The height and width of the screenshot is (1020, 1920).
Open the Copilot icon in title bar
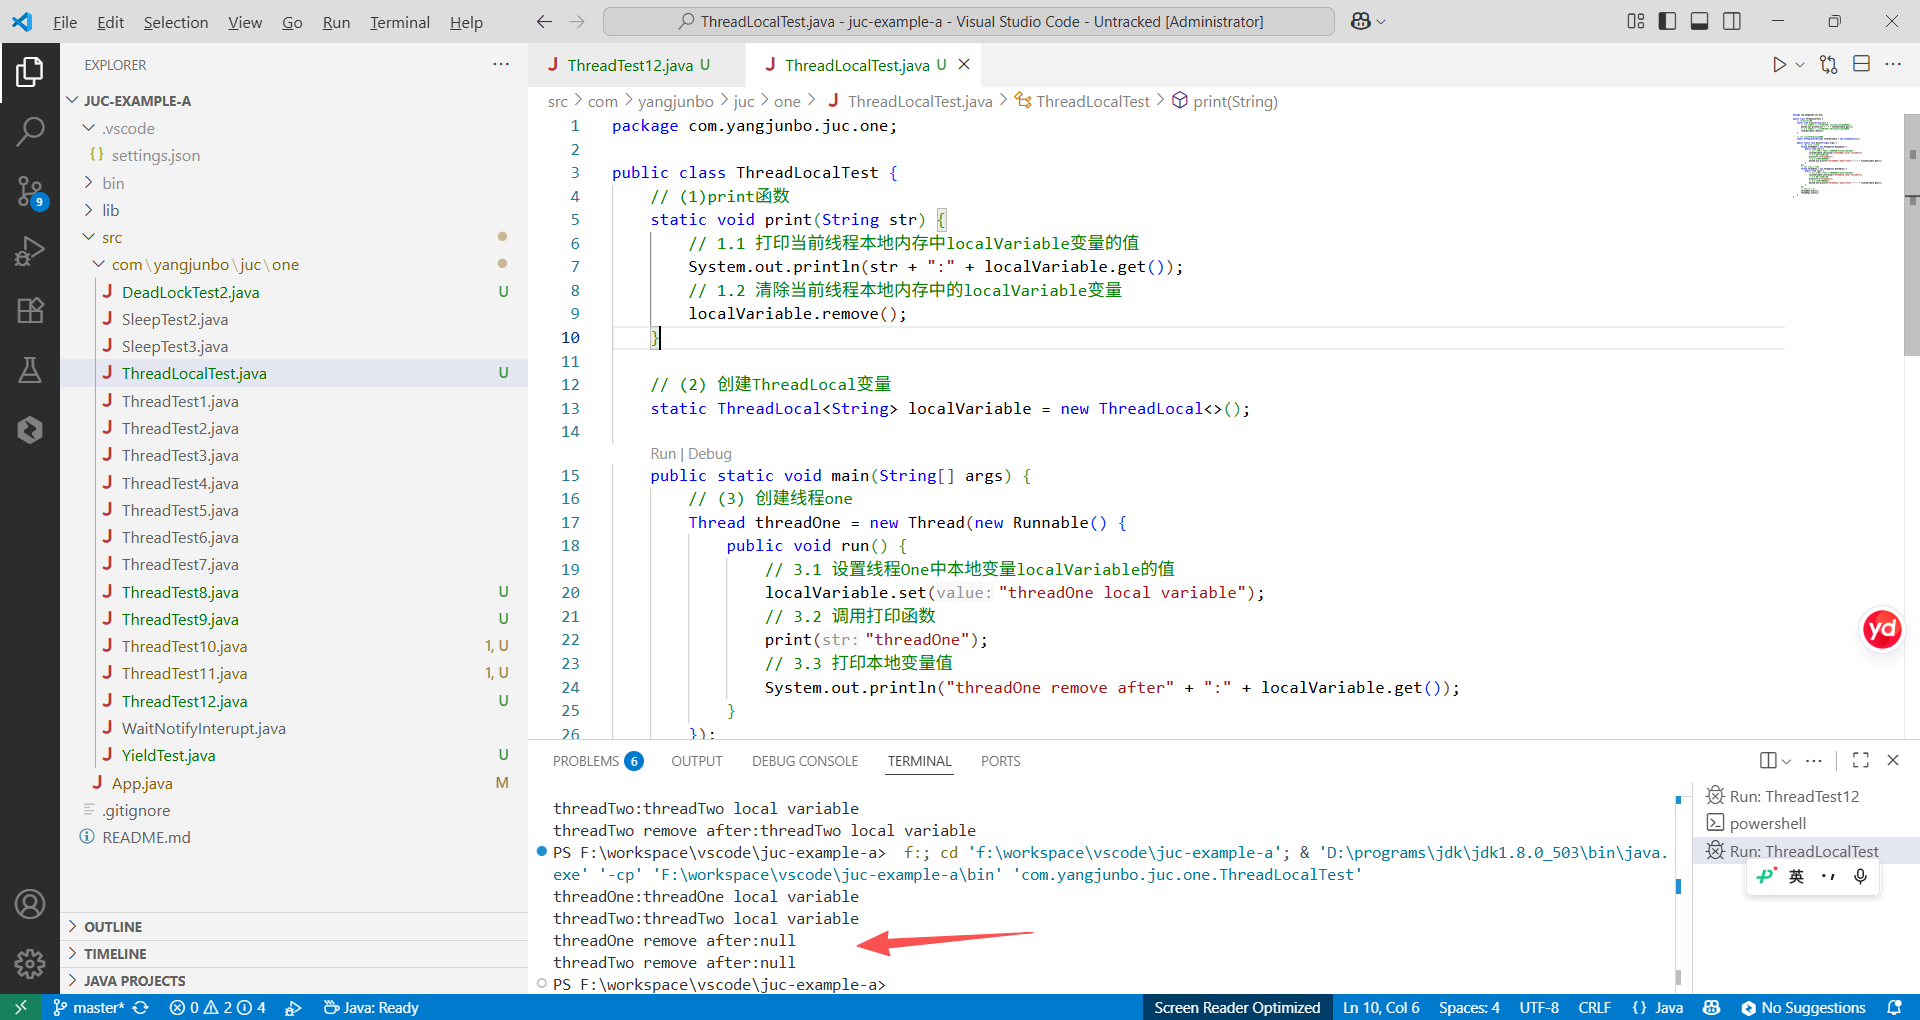(1361, 21)
